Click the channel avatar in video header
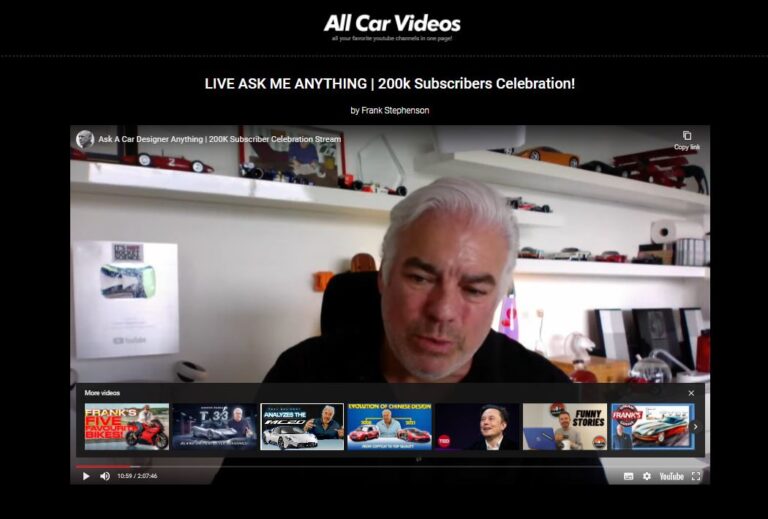Image resolution: width=768 pixels, height=519 pixels. click(85, 139)
